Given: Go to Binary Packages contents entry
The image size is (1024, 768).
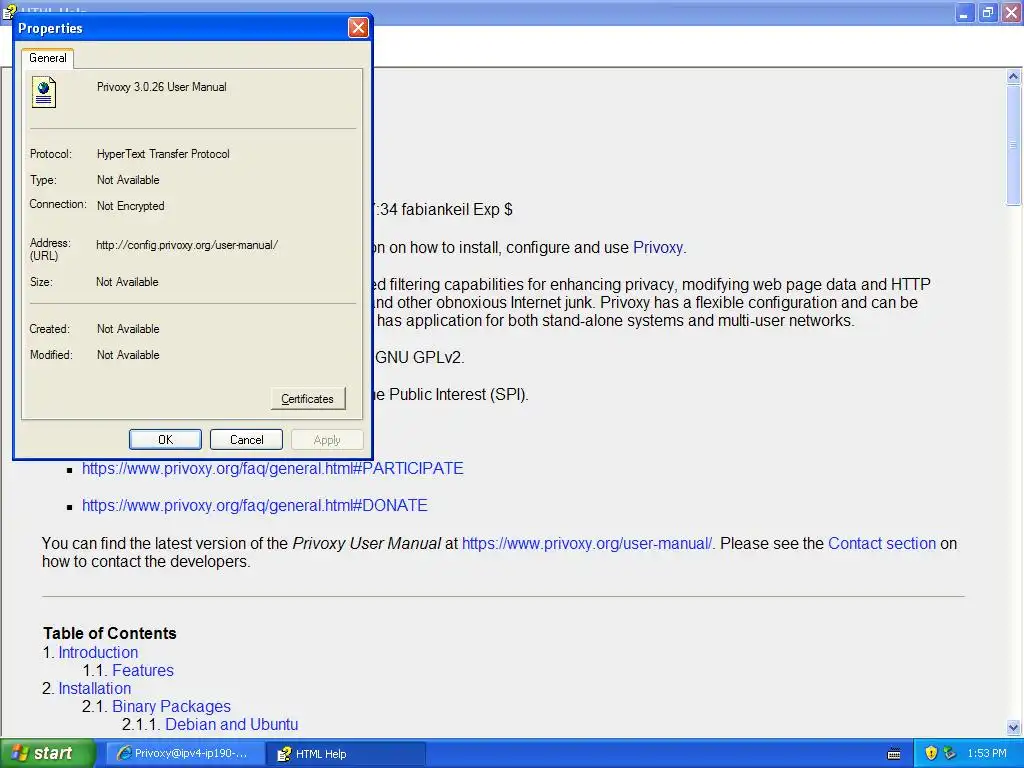Looking at the screenshot, I should (x=171, y=706).
